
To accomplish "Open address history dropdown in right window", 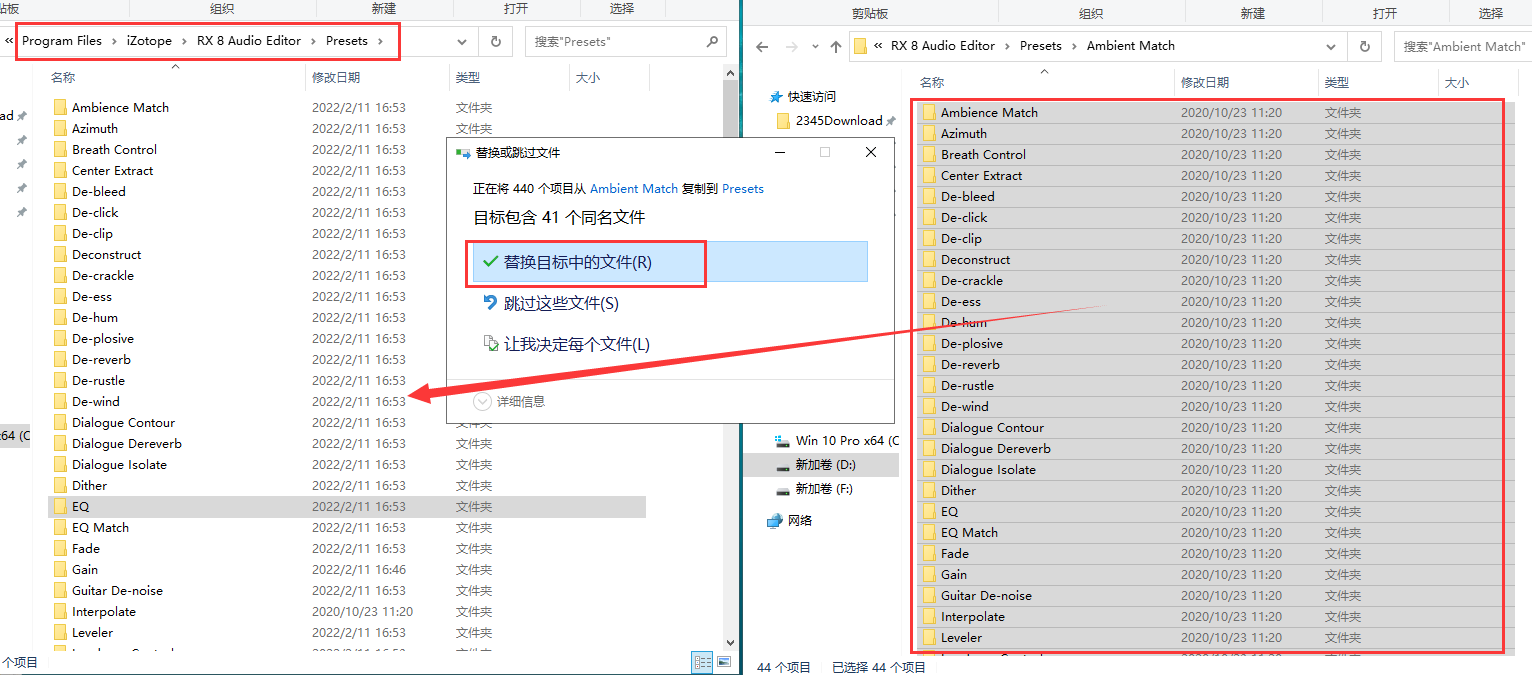I will (x=1331, y=46).
